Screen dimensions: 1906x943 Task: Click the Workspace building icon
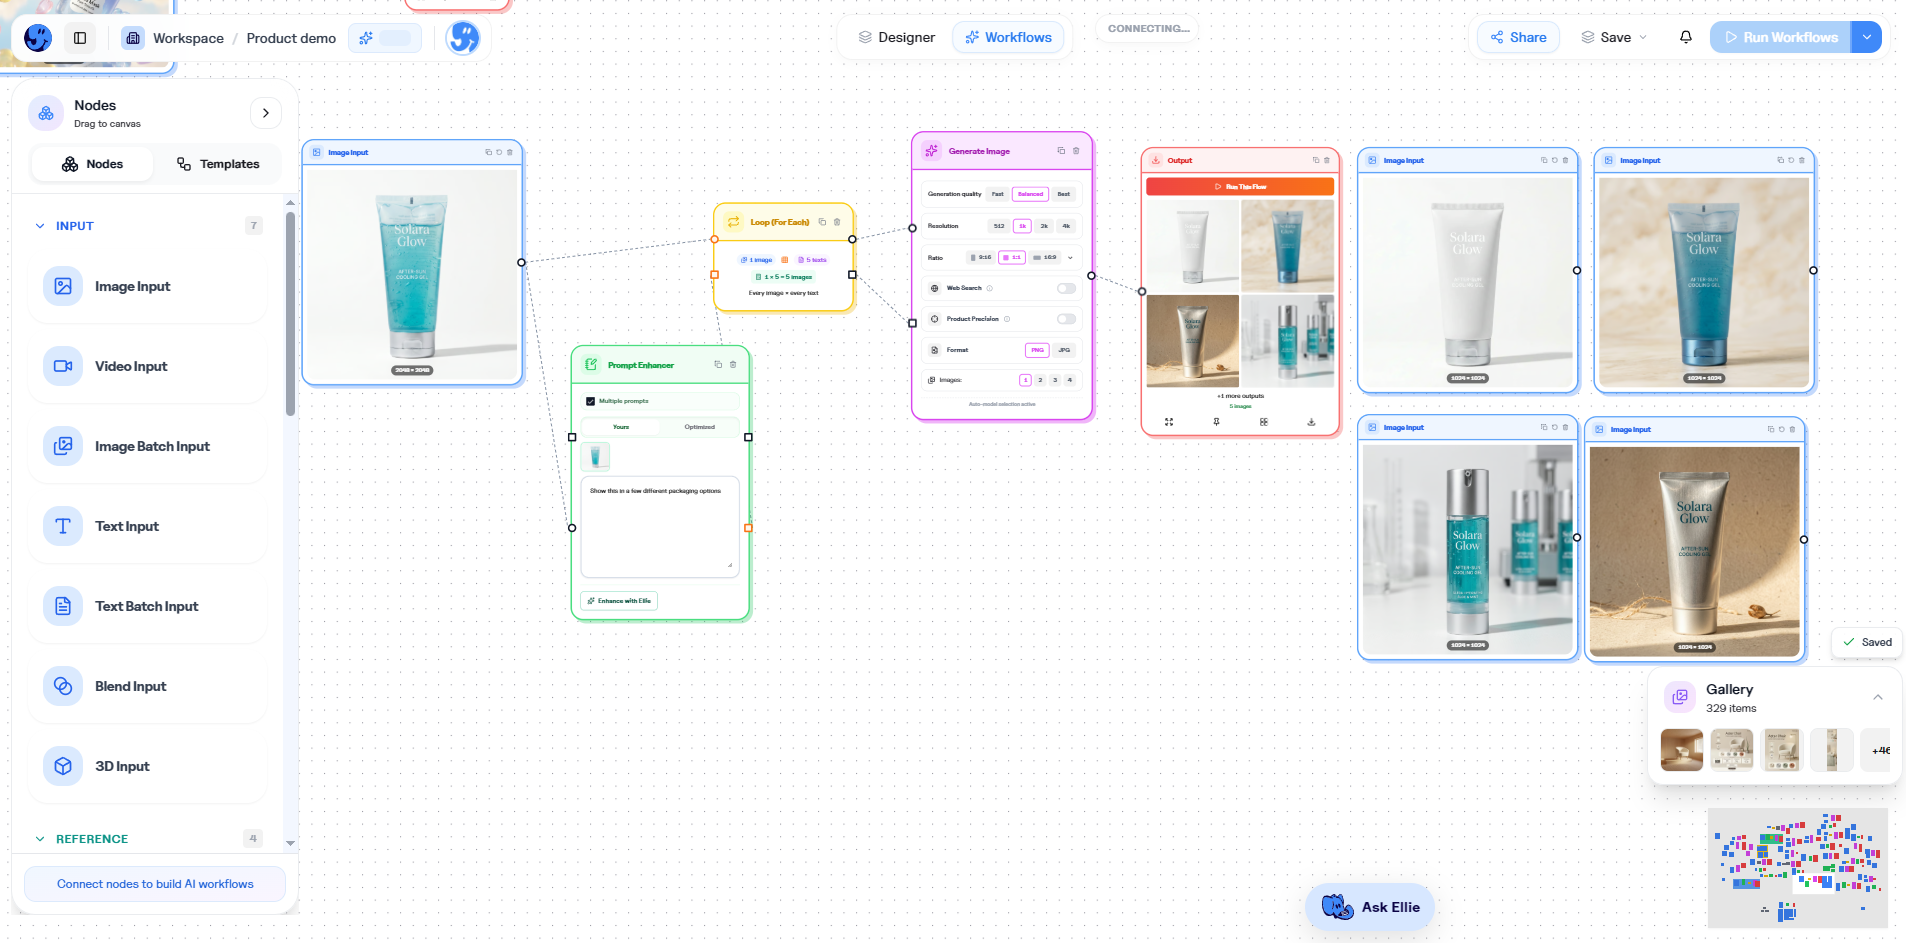(x=133, y=38)
